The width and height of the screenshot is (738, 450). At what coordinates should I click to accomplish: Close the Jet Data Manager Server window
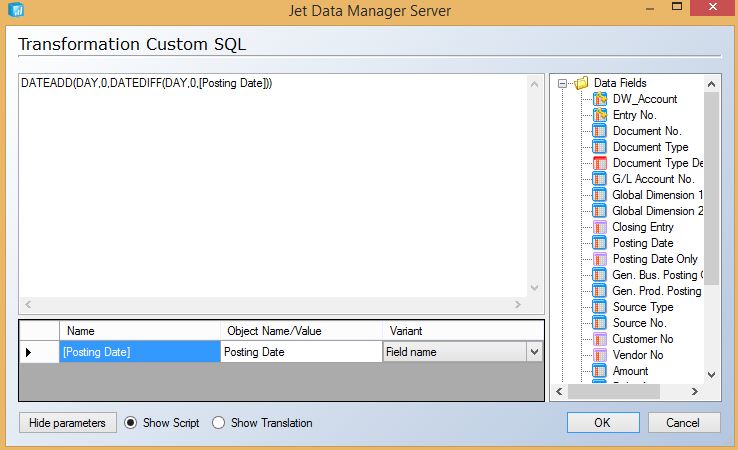point(713,7)
